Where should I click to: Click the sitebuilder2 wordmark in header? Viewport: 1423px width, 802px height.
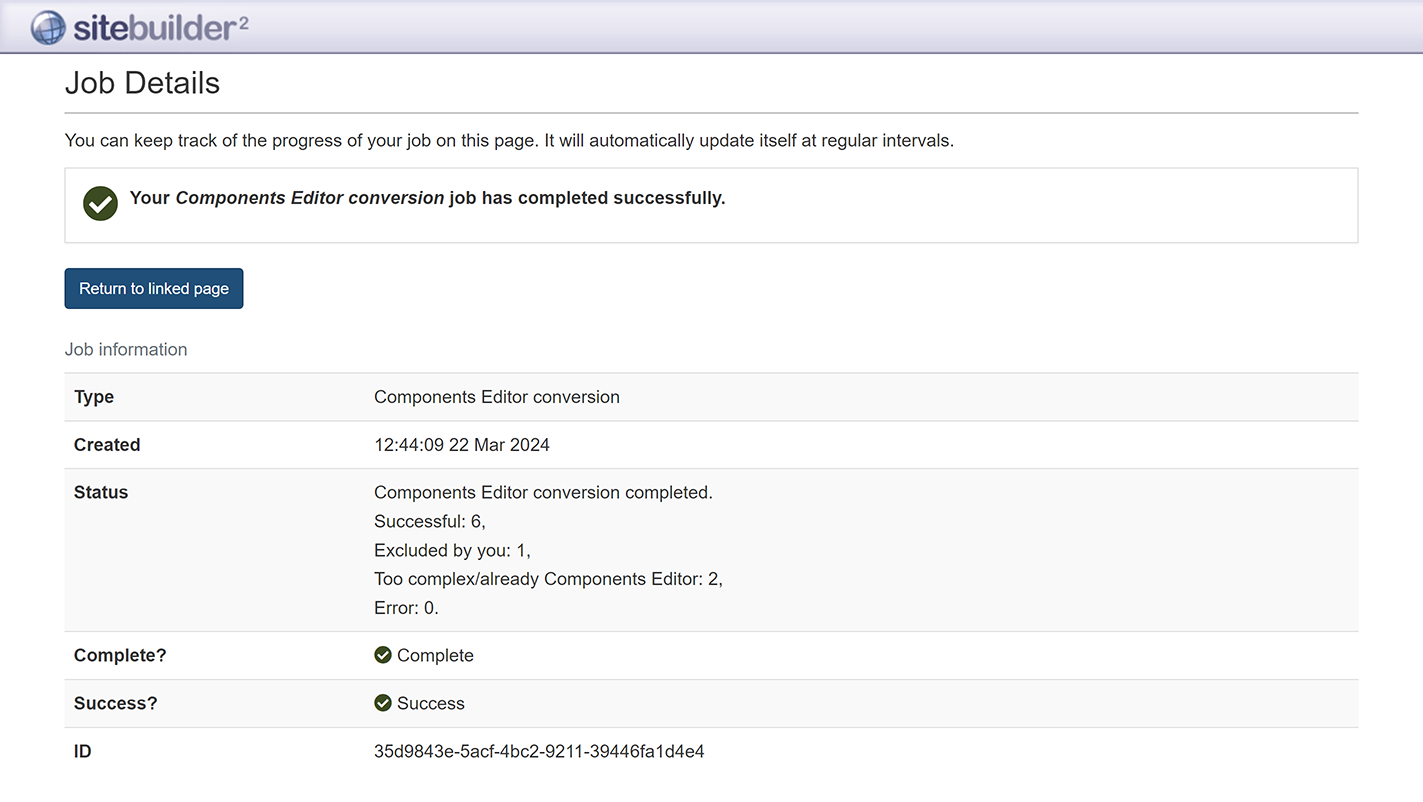pyautogui.click(x=160, y=28)
